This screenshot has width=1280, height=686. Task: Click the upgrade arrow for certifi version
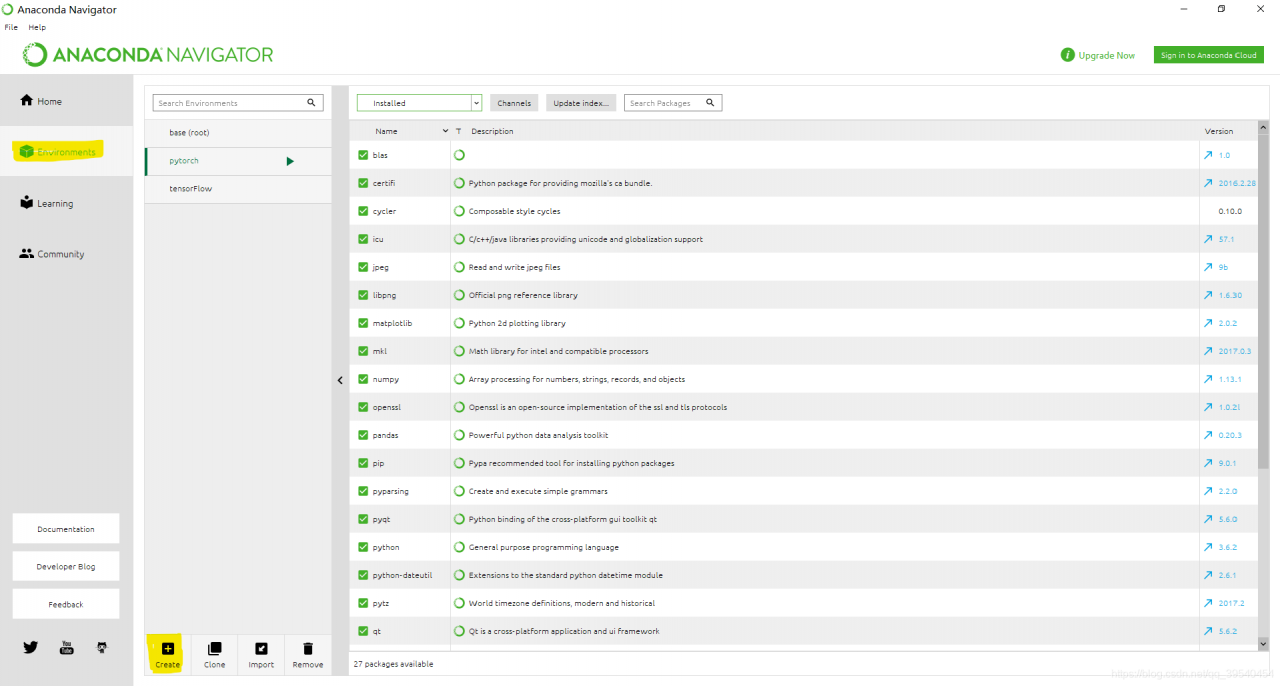point(1208,183)
